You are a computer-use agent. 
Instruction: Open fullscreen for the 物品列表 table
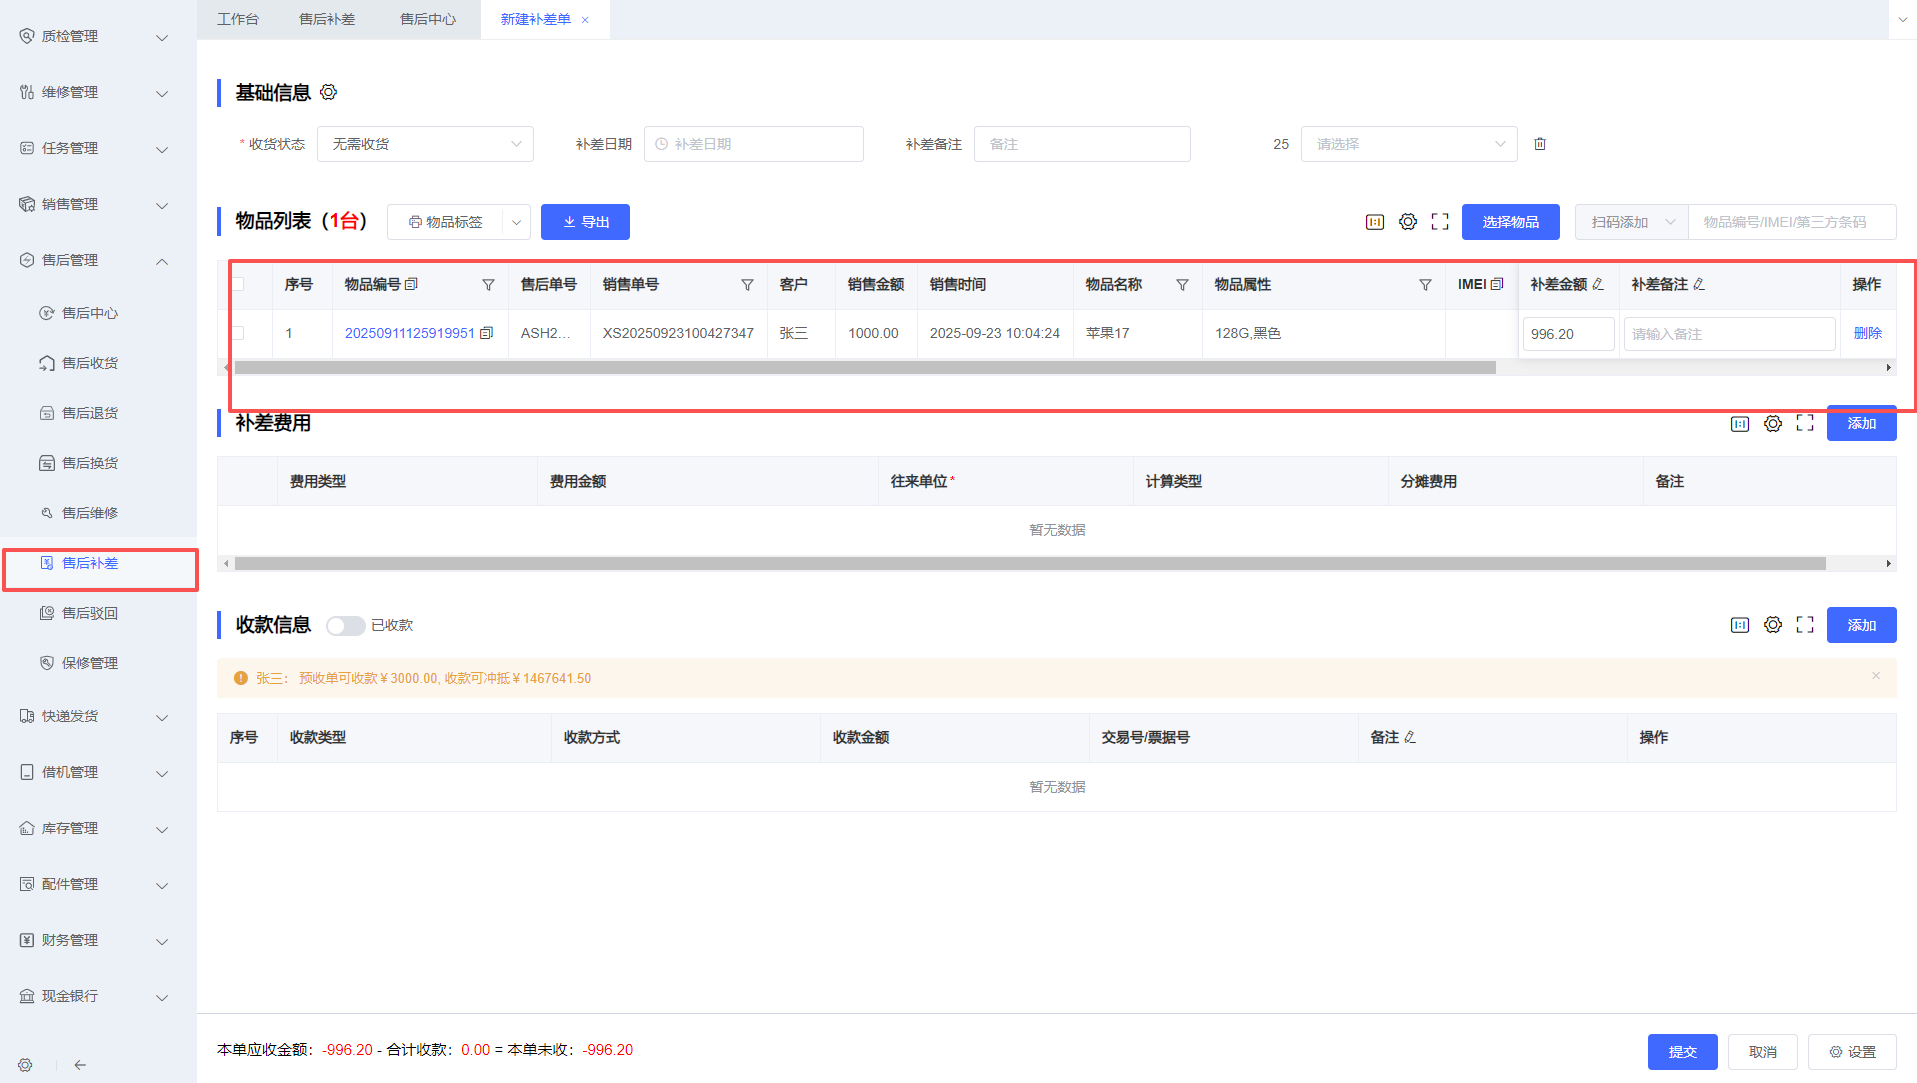1440,222
